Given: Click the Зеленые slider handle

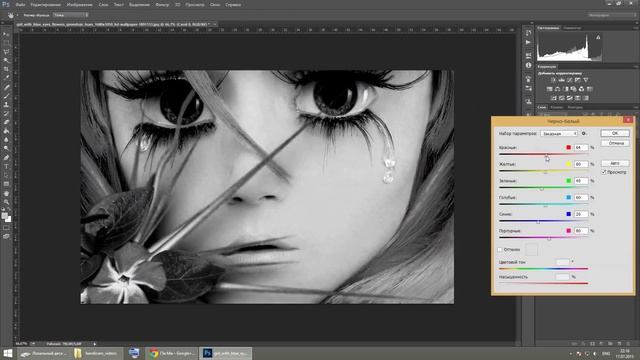Looking at the screenshot, I should 542,189.
